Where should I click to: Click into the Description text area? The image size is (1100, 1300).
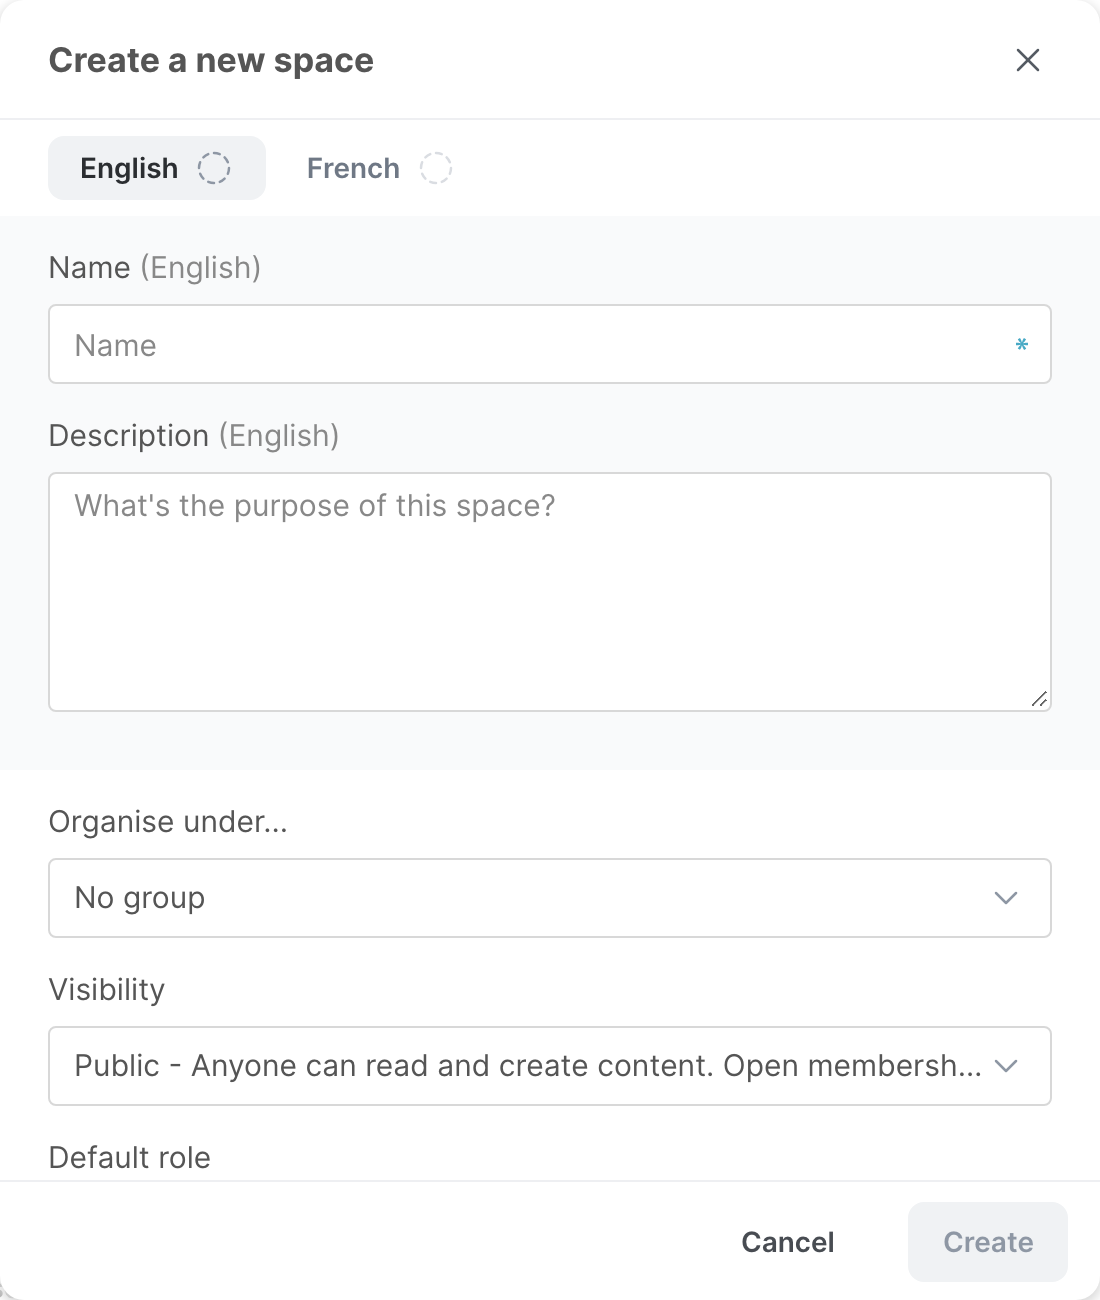pyautogui.click(x=550, y=592)
